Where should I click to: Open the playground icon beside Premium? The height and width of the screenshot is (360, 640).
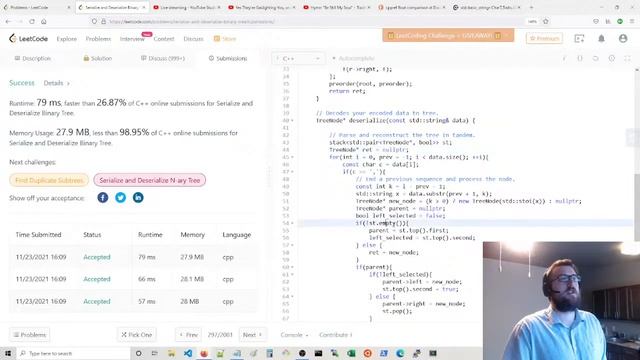click(579, 38)
